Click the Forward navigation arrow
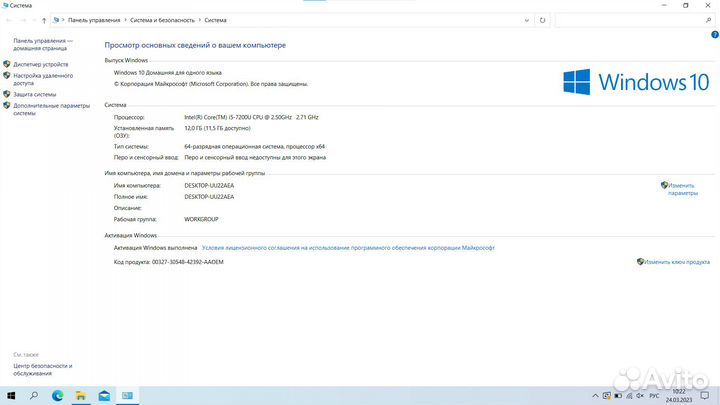Screen dimensions: 720x405 pos(23,20)
